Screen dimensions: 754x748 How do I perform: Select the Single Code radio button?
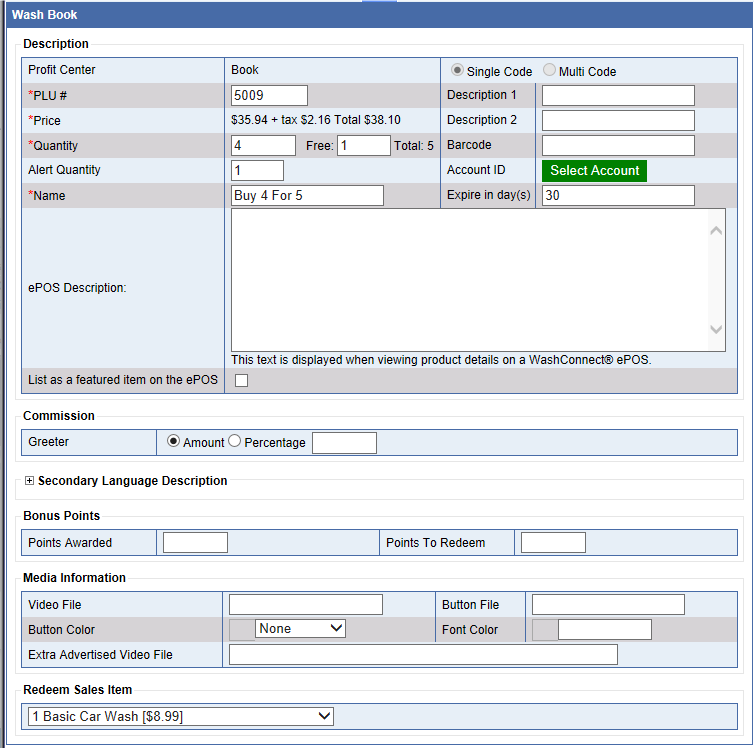457,71
